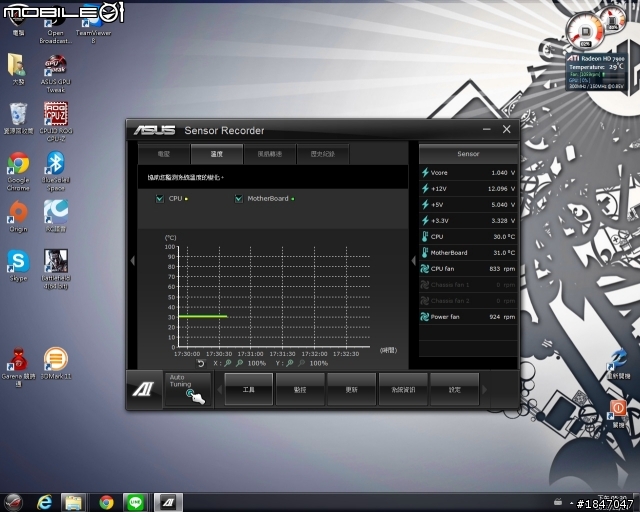Image resolution: width=640 pixels, height=512 pixels.
Task: Reset the graph zoom with undo arrow
Action: click(201, 363)
